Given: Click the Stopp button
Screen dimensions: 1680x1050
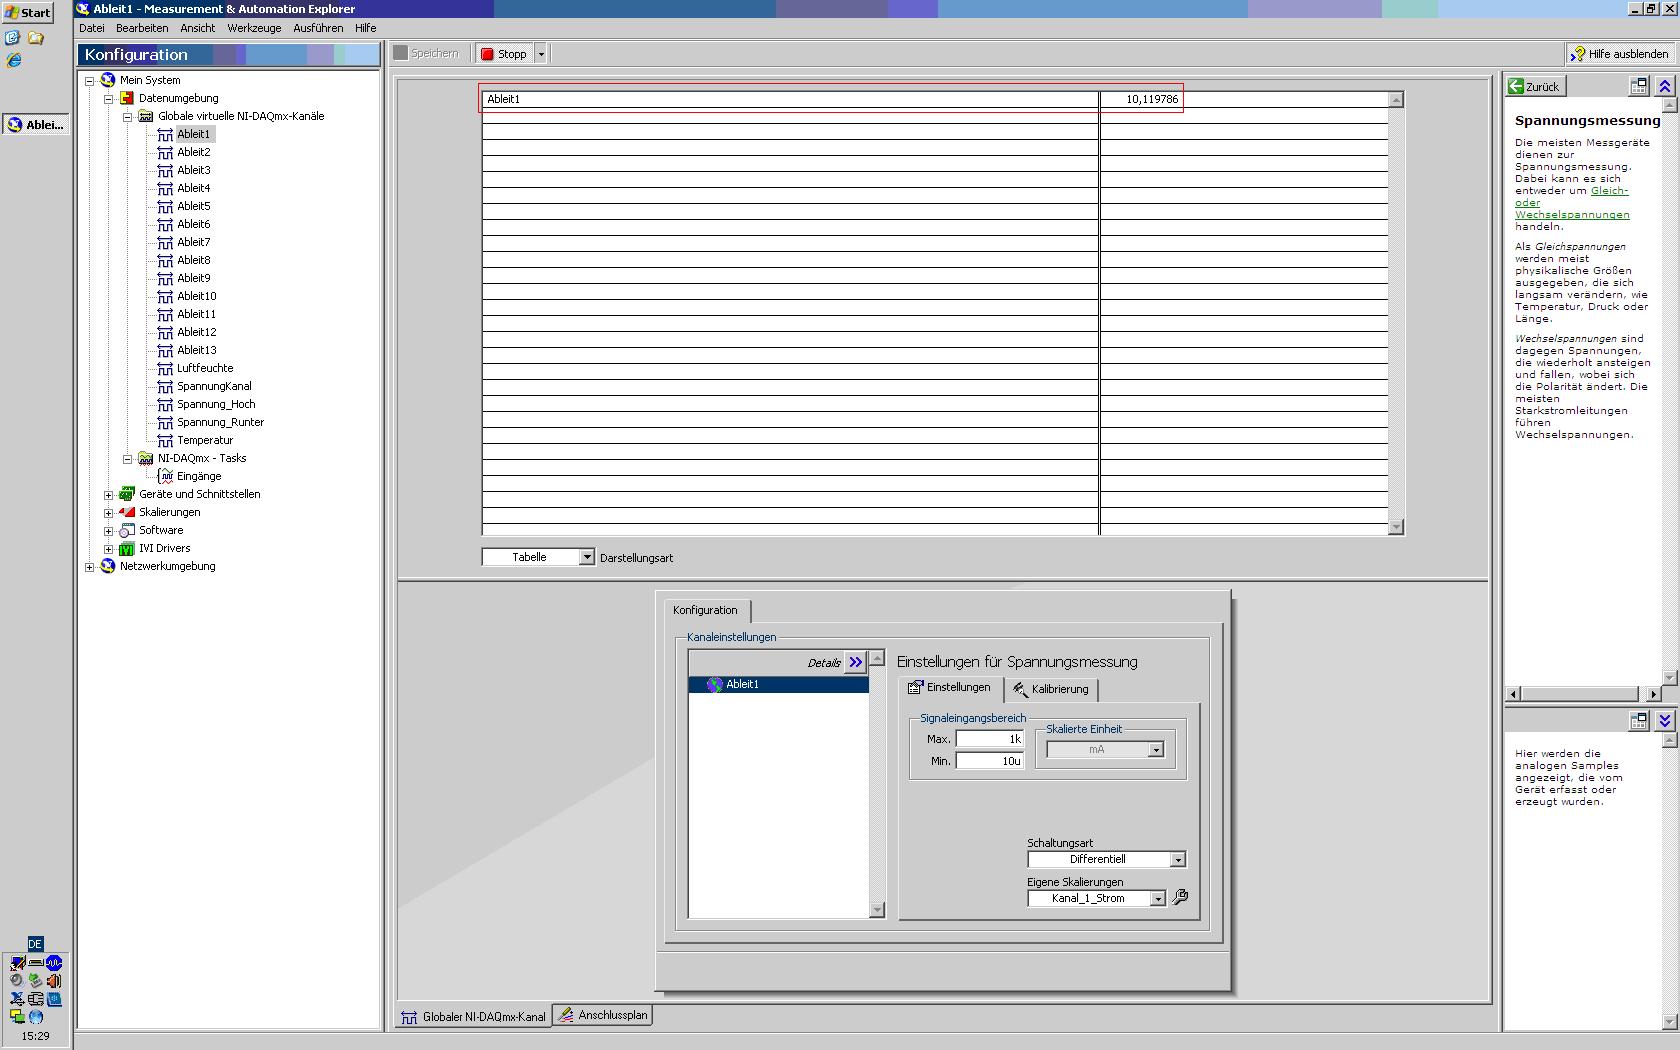Looking at the screenshot, I should click(x=504, y=54).
